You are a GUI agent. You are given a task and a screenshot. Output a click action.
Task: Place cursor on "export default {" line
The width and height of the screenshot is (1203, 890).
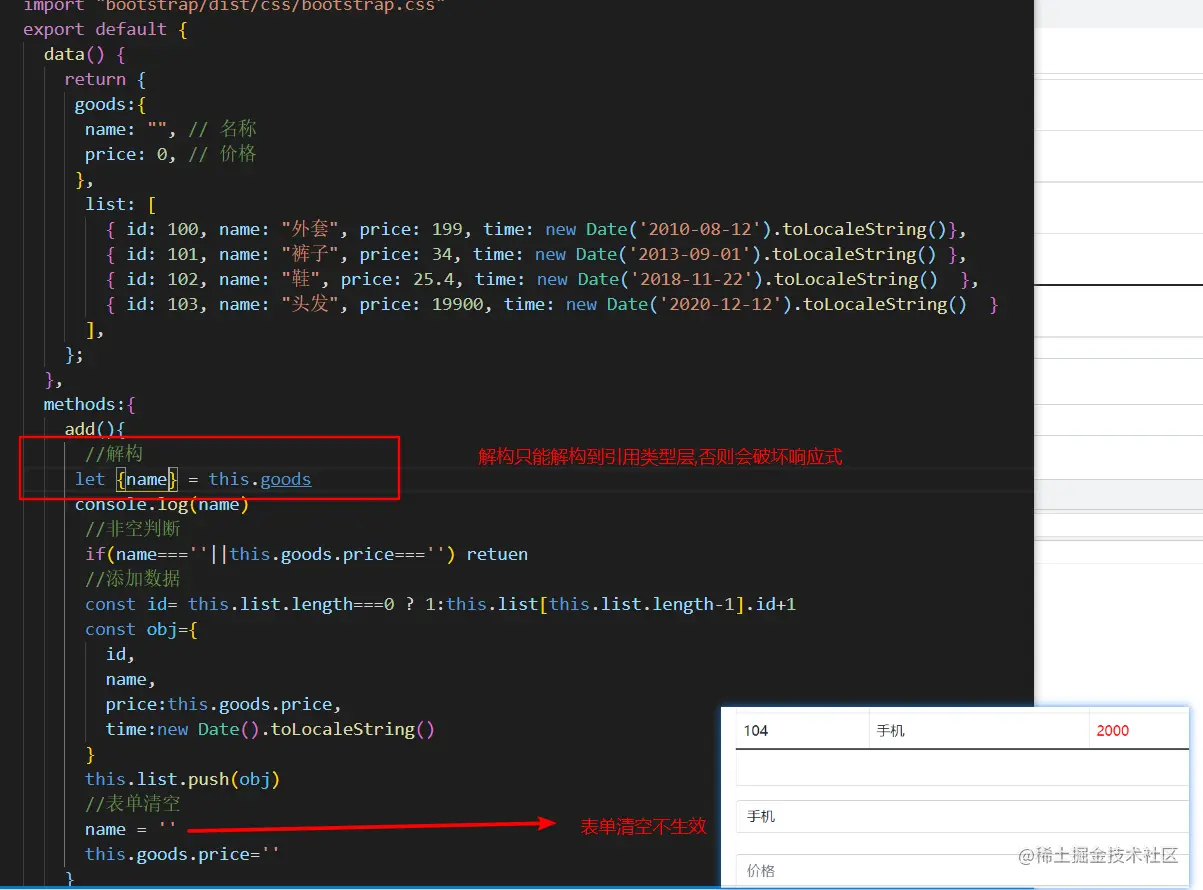[x=105, y=29]
